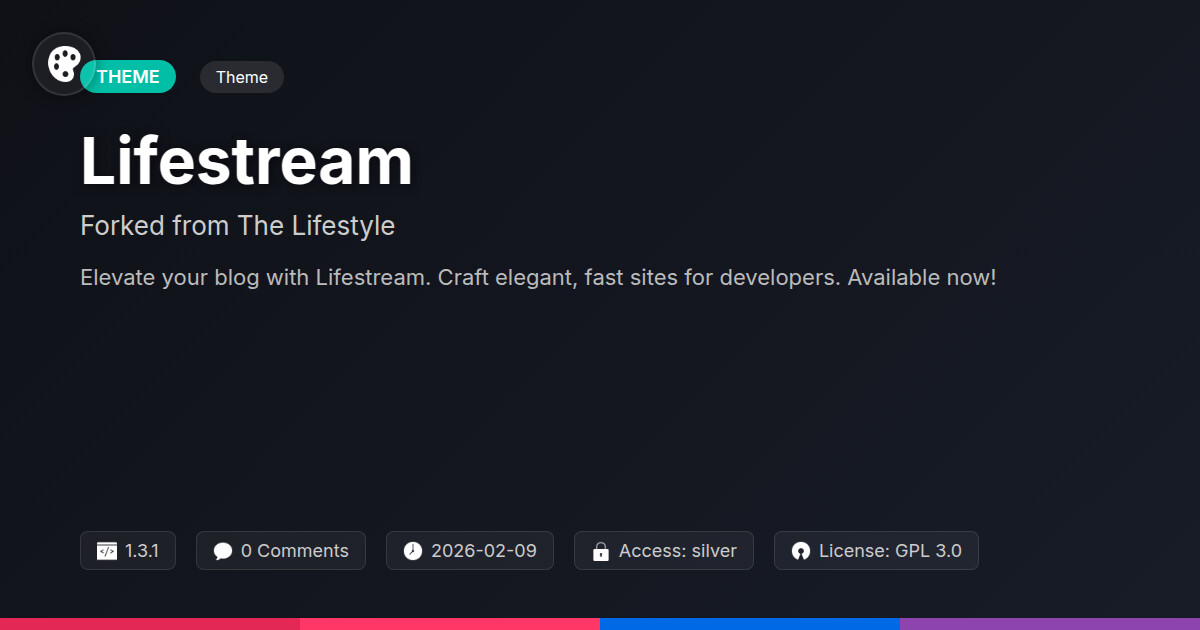Click the code version icon

click(107, 551)
